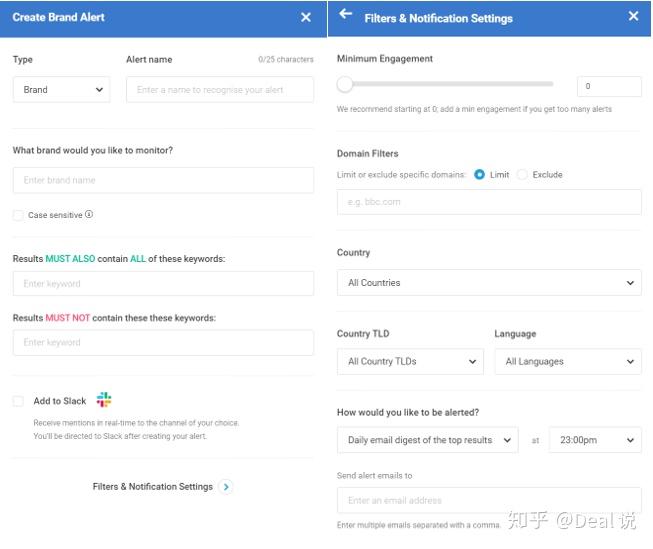Open the alert Type dropdown
The width and height of the screenshot is (653, 549).
click(61, 90)
